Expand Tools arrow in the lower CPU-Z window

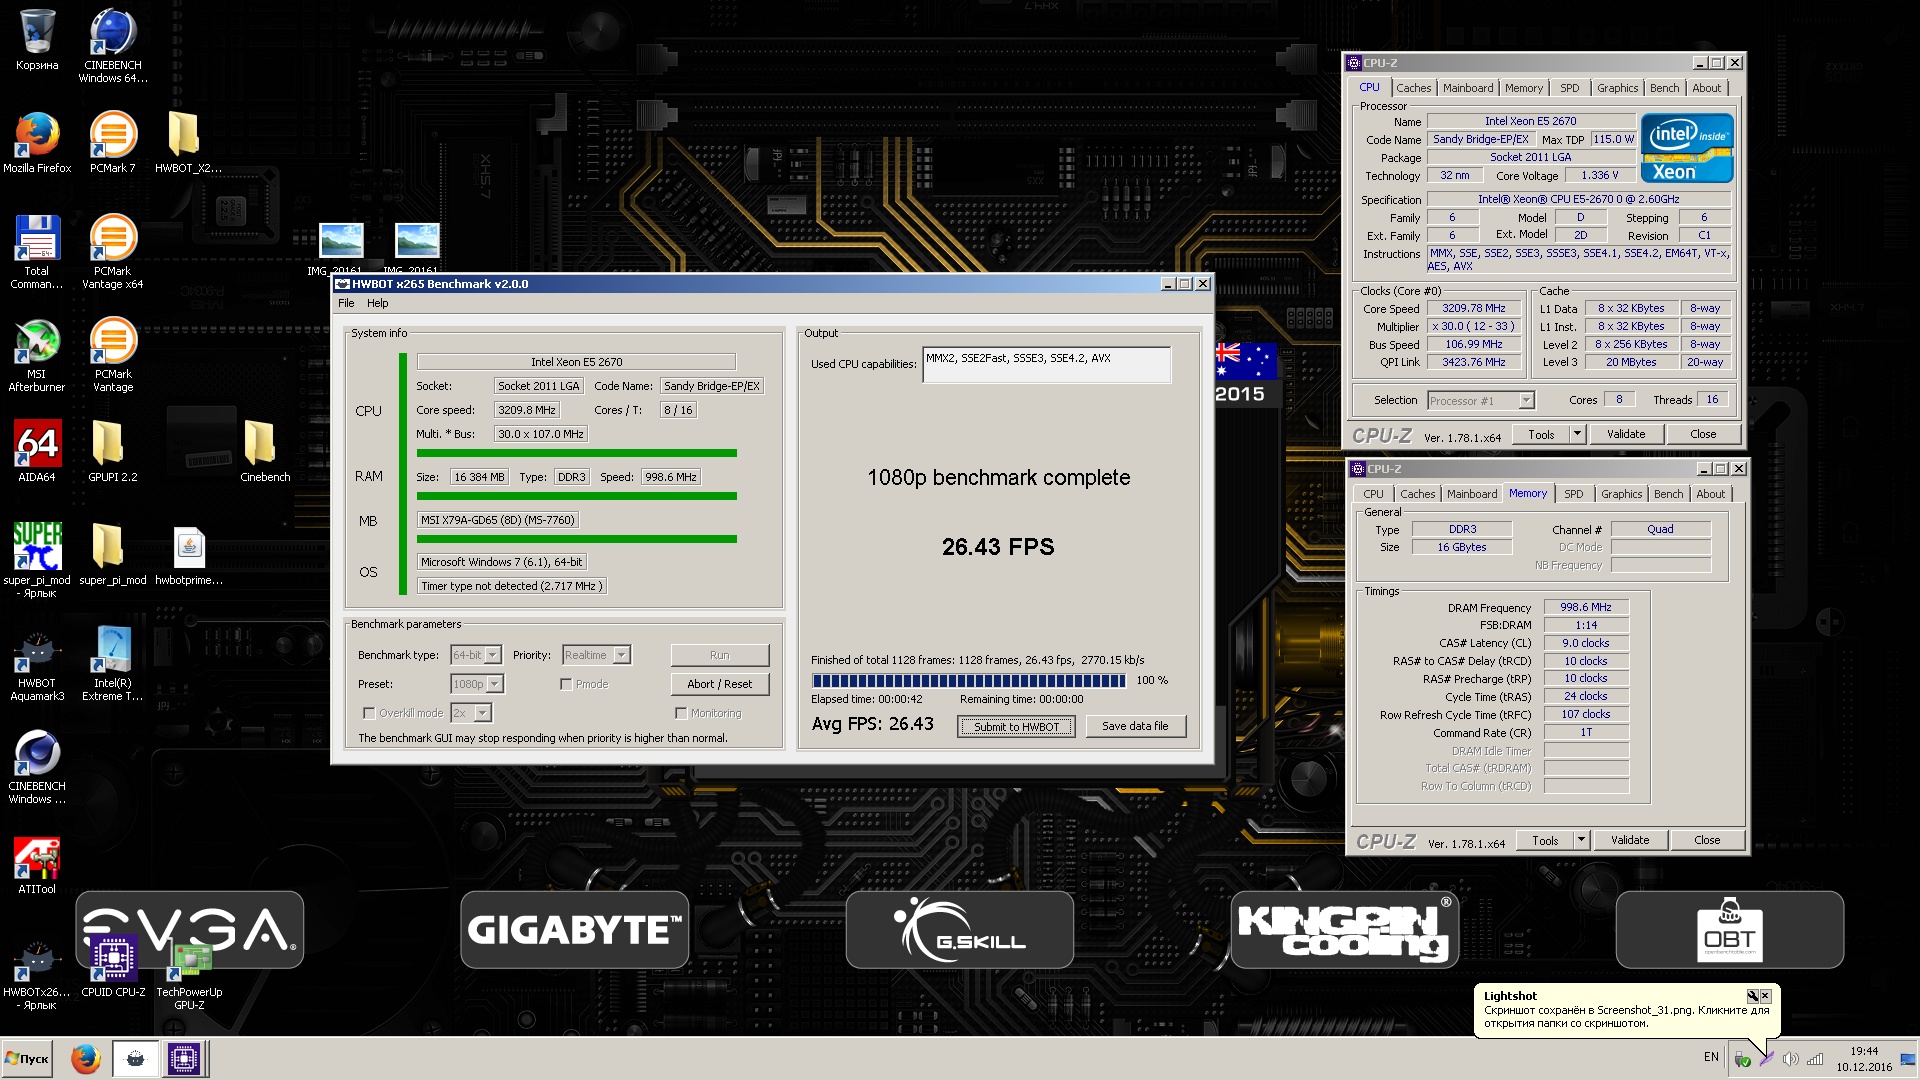pyautogui.click(x=1581, y=840)
